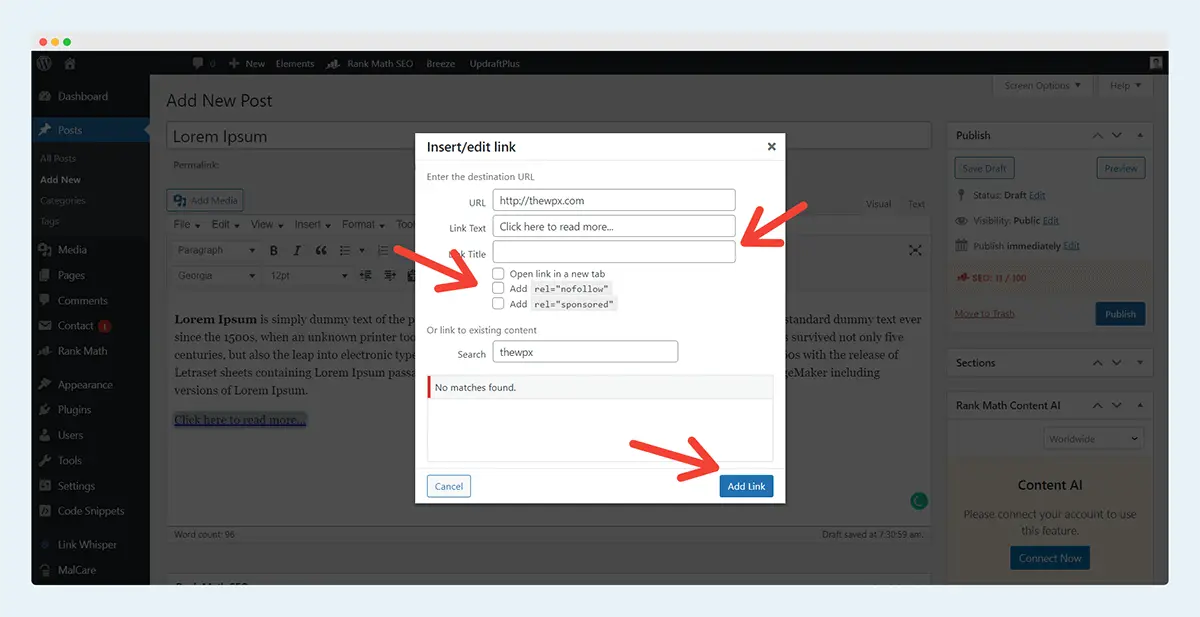Viewport: 1200px width, 617px height.
Task: Click the Posts pin icon in sidebar
Action: (44, 130)
